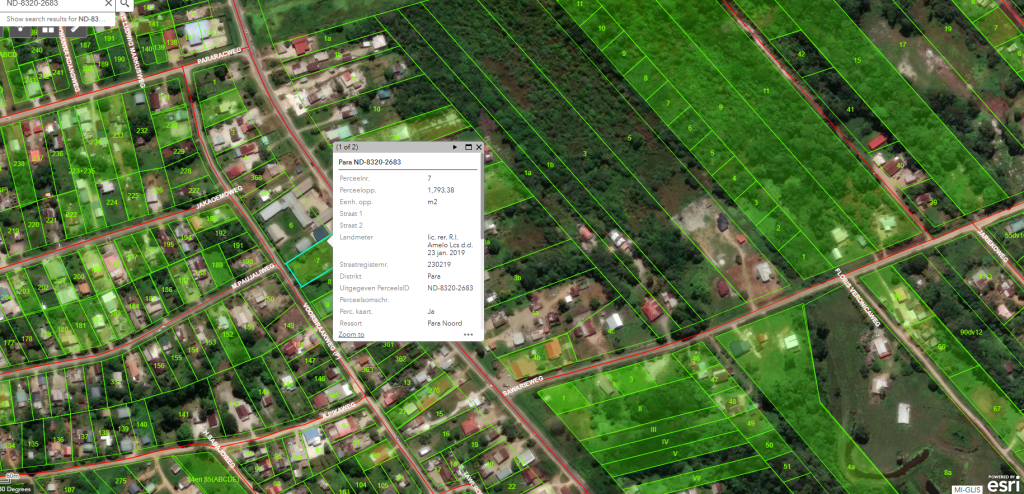Screen dimensions: 1024x494
Task: Click the esri logo
Action: coord(1002,484)
